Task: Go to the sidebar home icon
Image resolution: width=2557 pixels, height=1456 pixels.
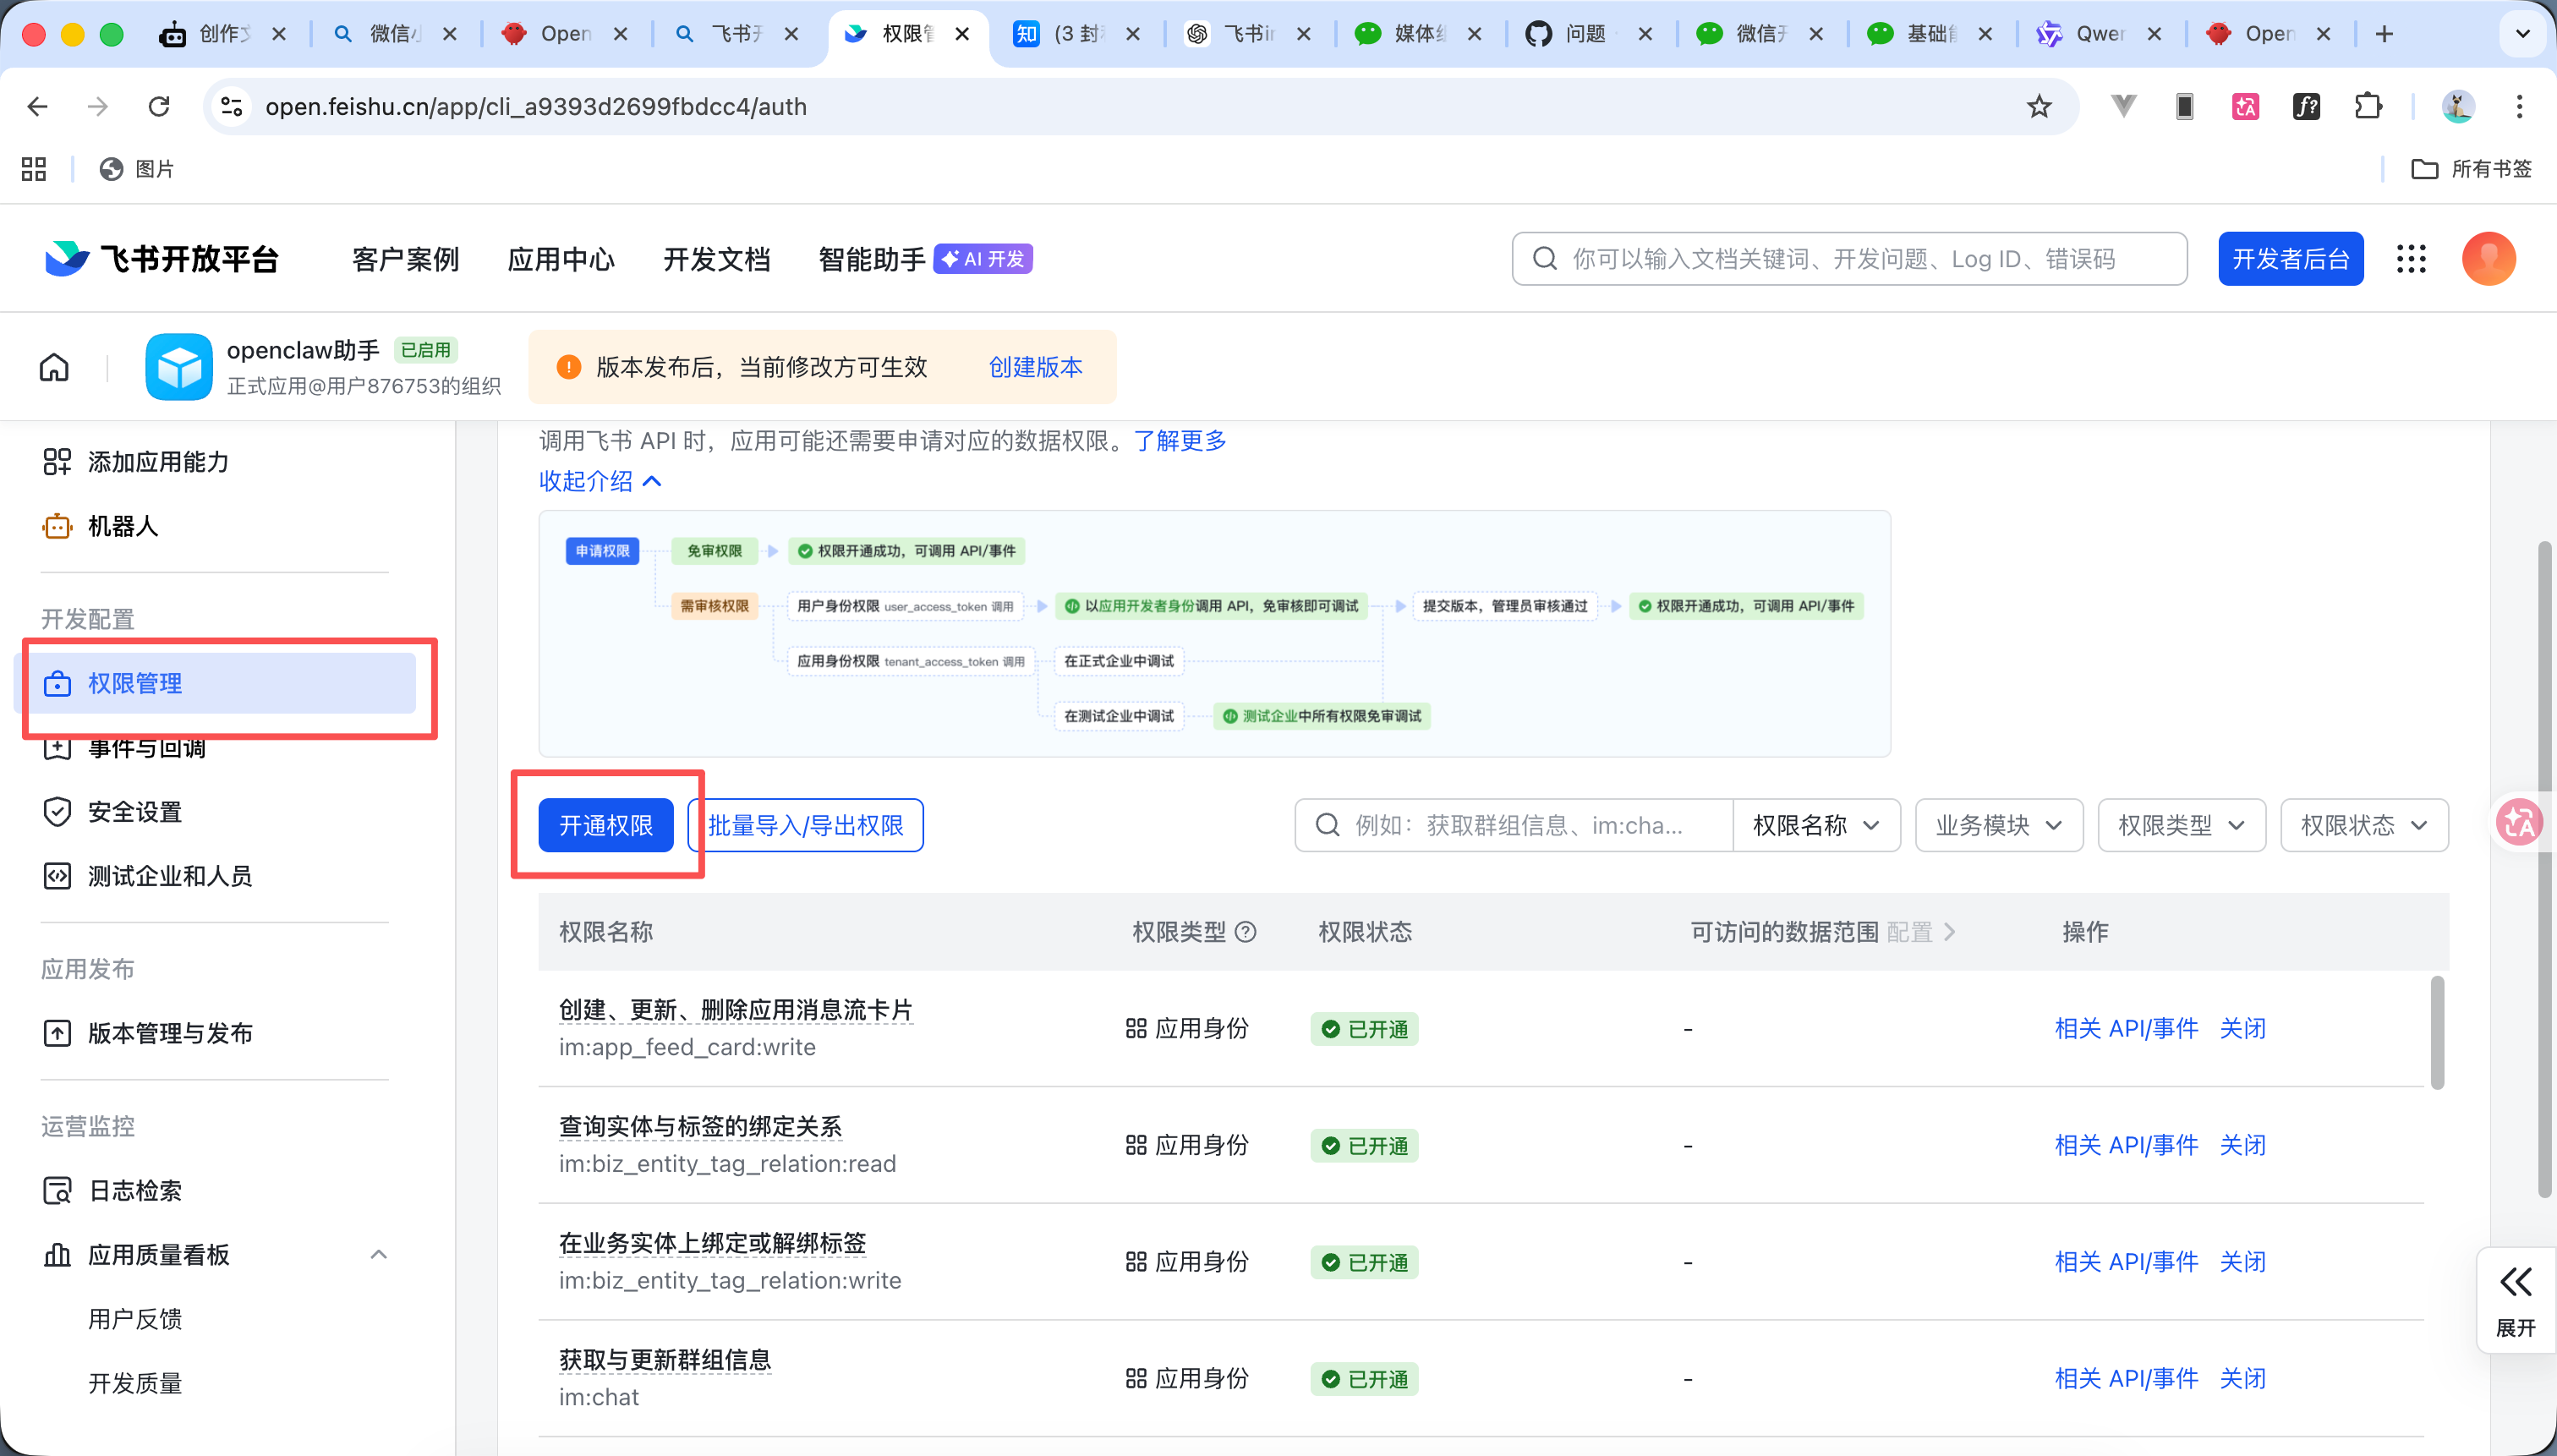Action: pyautogui.click(x=54, y=366)
